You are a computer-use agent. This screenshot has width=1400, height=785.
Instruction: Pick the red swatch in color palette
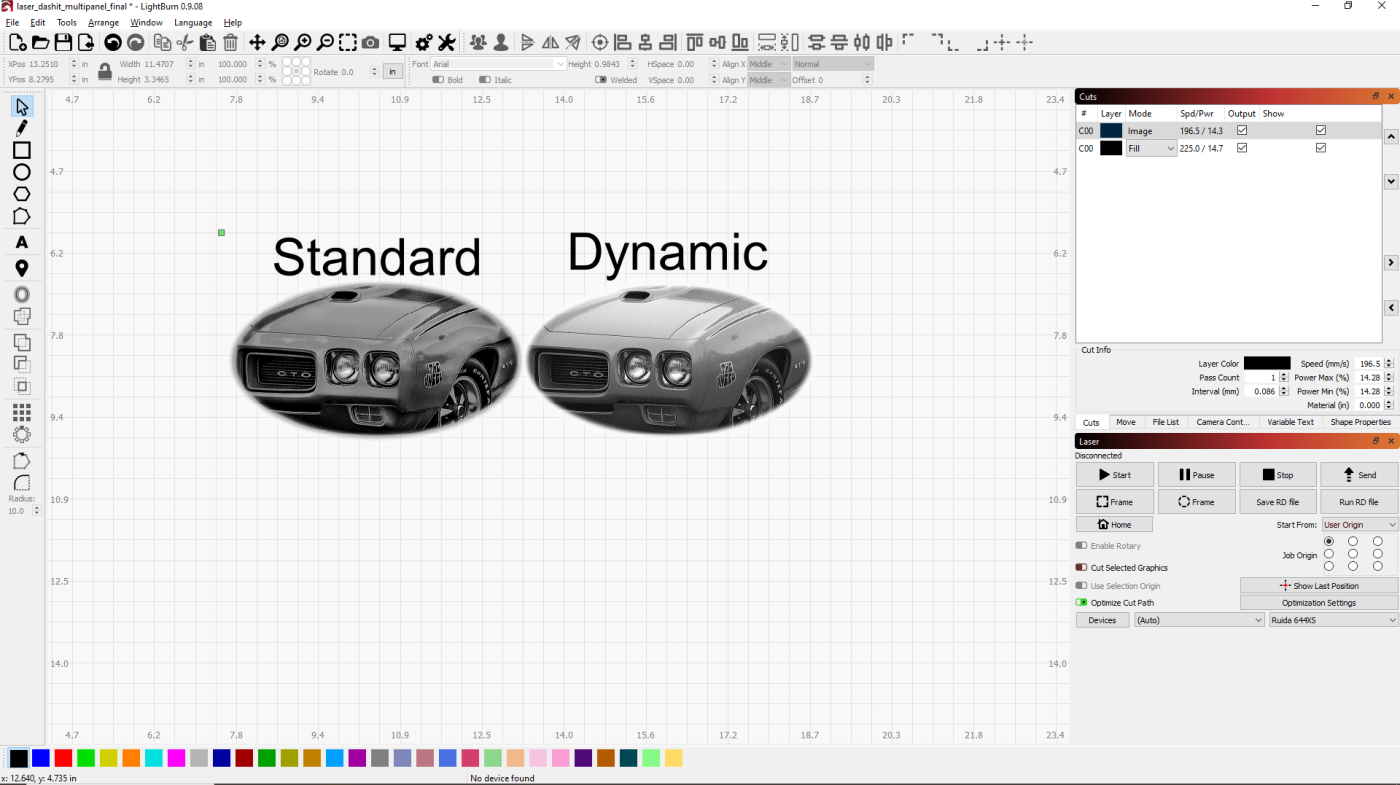pos(63,759)
